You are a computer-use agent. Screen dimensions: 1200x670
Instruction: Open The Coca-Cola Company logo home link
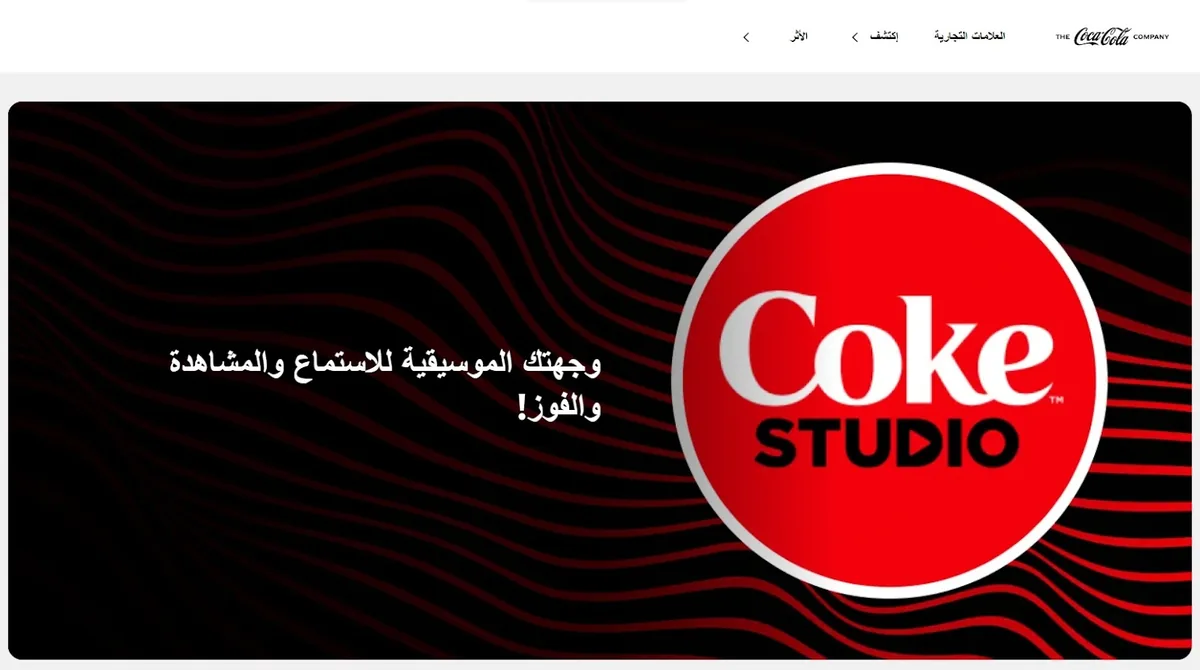(1112, 37)
